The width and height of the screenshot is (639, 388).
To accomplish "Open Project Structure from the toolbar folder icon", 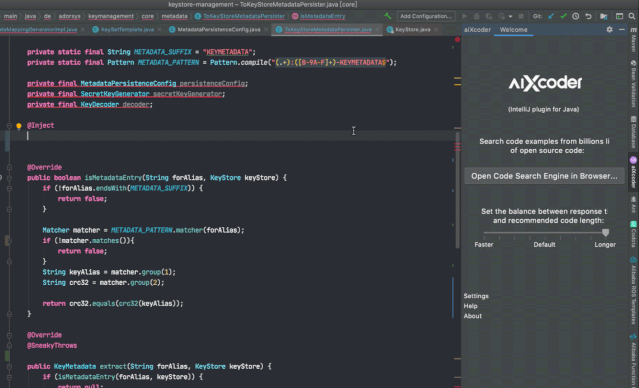I will (604, 16).
